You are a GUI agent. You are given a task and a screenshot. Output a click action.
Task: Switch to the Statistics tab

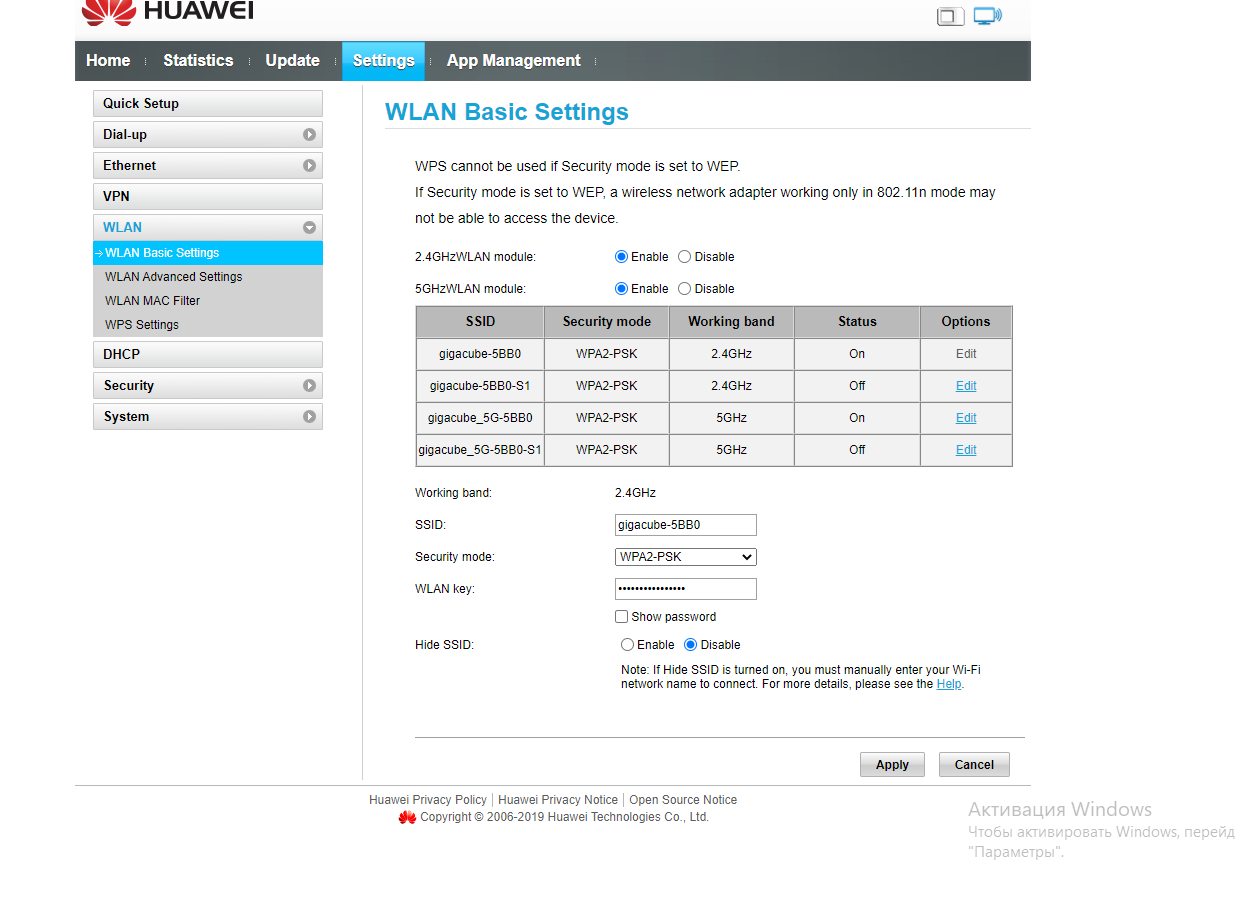pyautogui.click(x=198, y=61)
